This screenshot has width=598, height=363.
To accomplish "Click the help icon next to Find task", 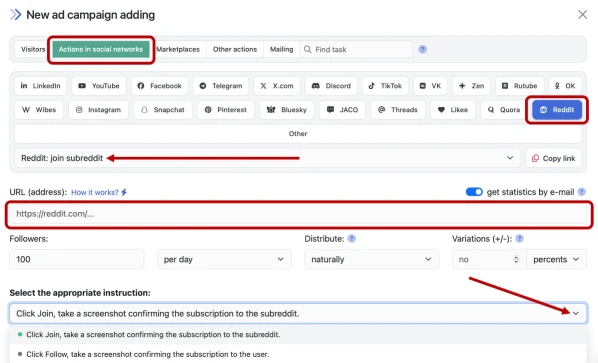I will tap(423, 49).
